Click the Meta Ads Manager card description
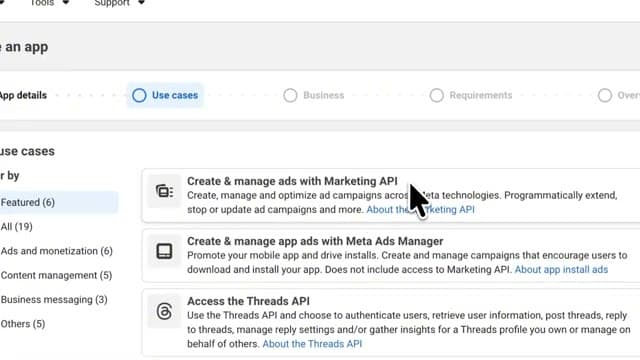Image resolution: width=640 pixels, height=360 pixels. tap(407, 262)
